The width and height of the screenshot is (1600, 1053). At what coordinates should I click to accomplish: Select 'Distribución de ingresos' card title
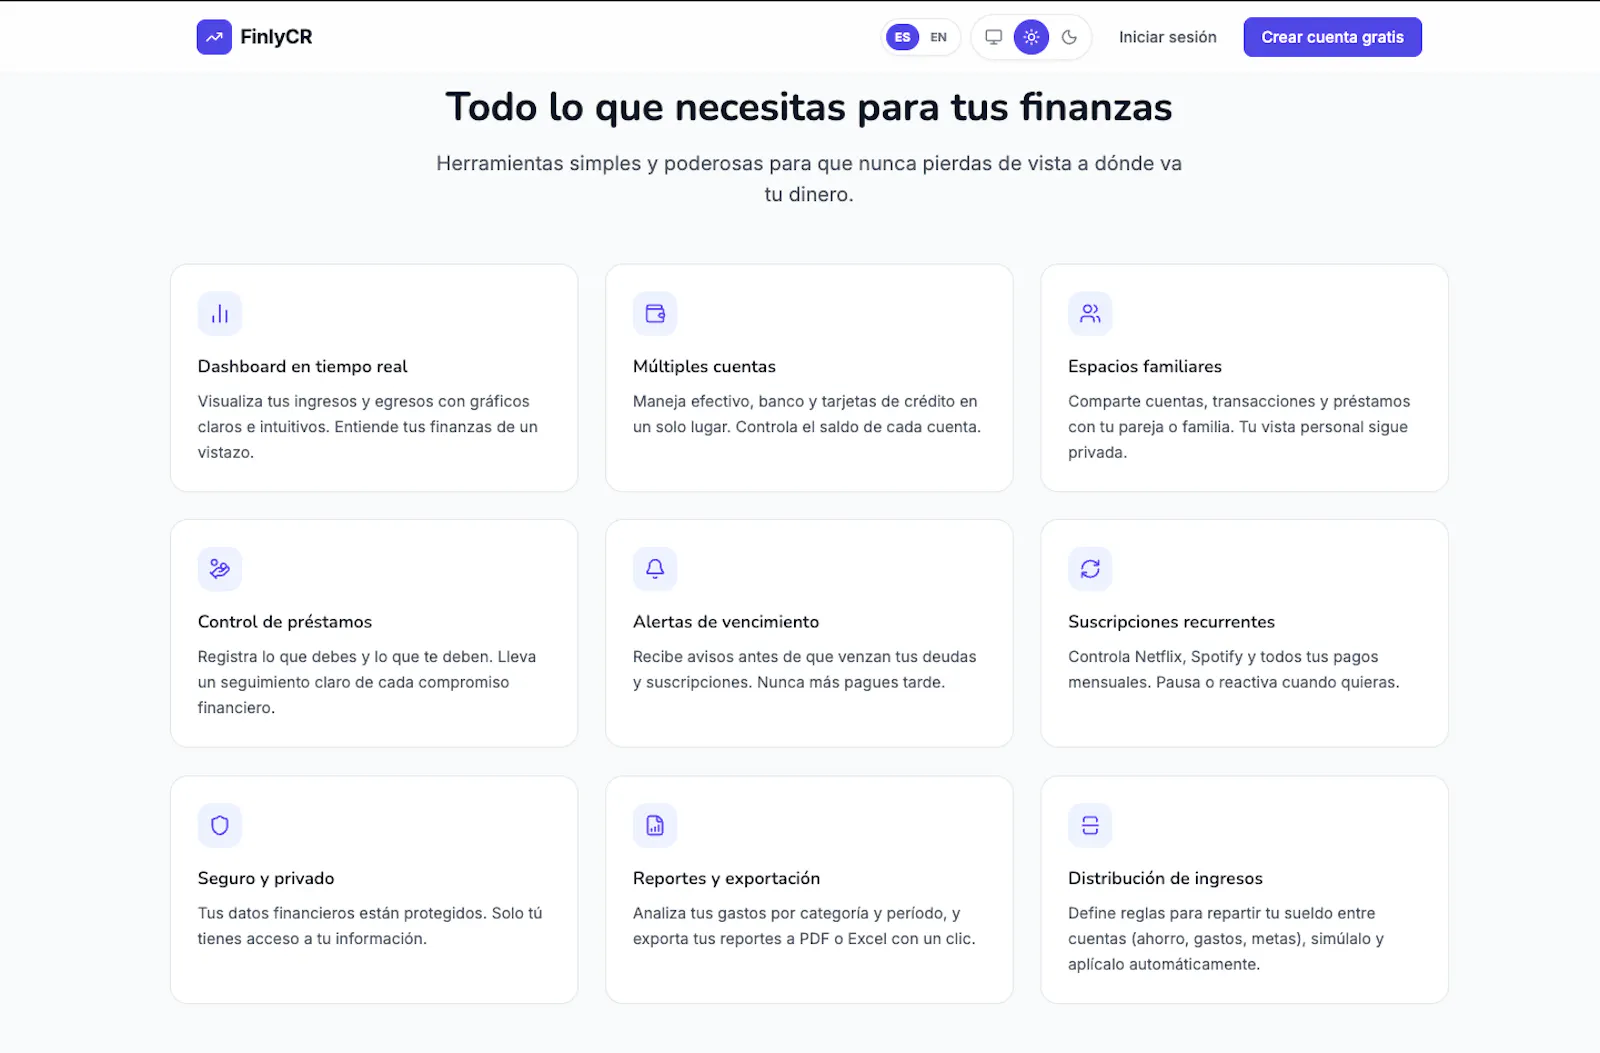(x=1165, y=878)
